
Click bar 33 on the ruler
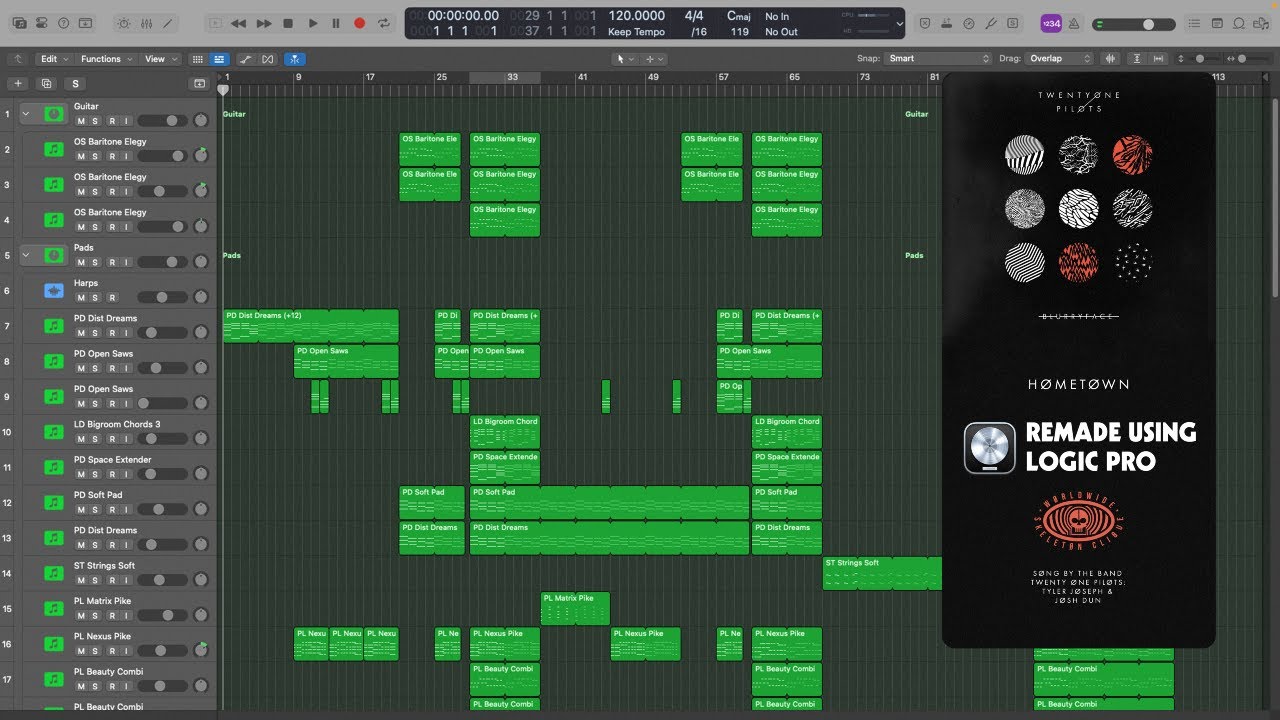click(x=512, y=77)
